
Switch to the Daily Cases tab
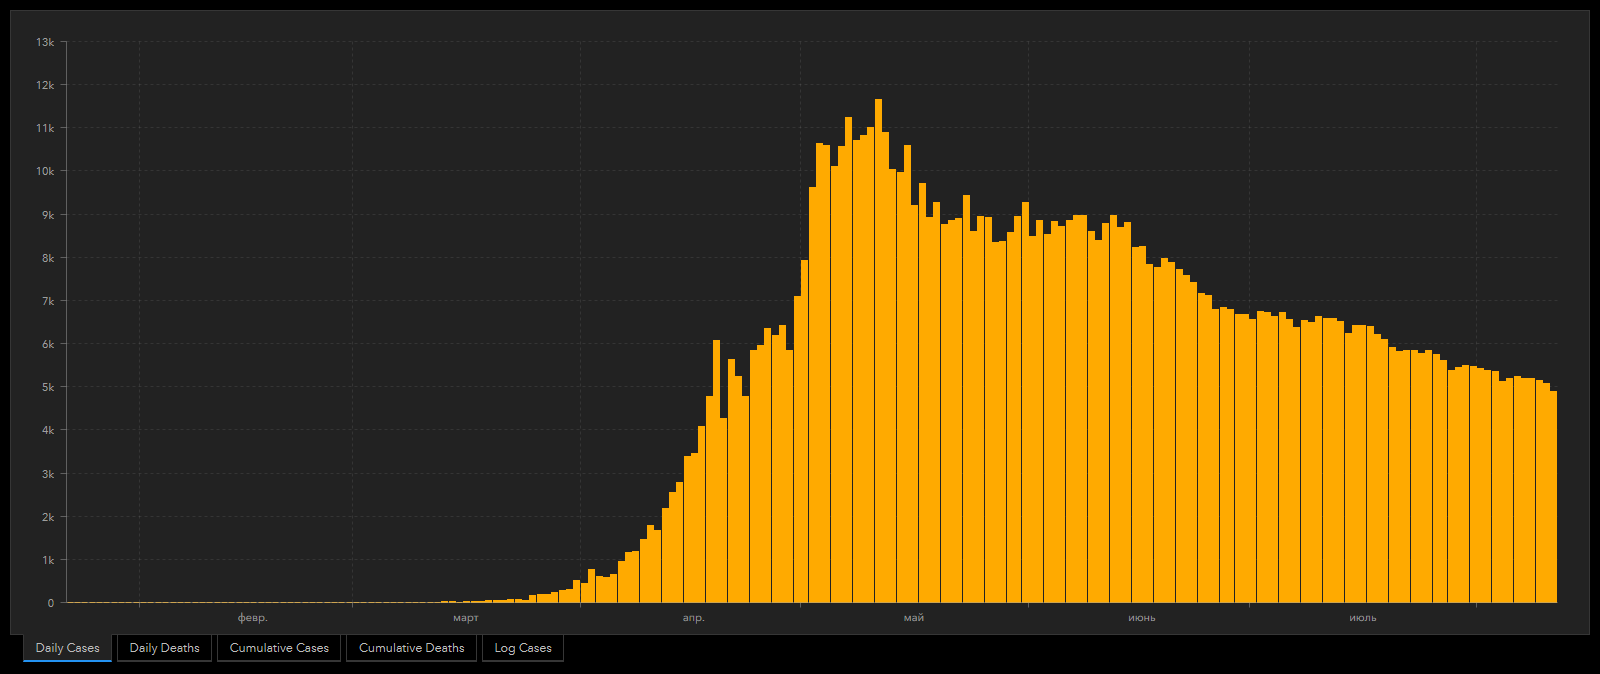[x=68, y=648]
